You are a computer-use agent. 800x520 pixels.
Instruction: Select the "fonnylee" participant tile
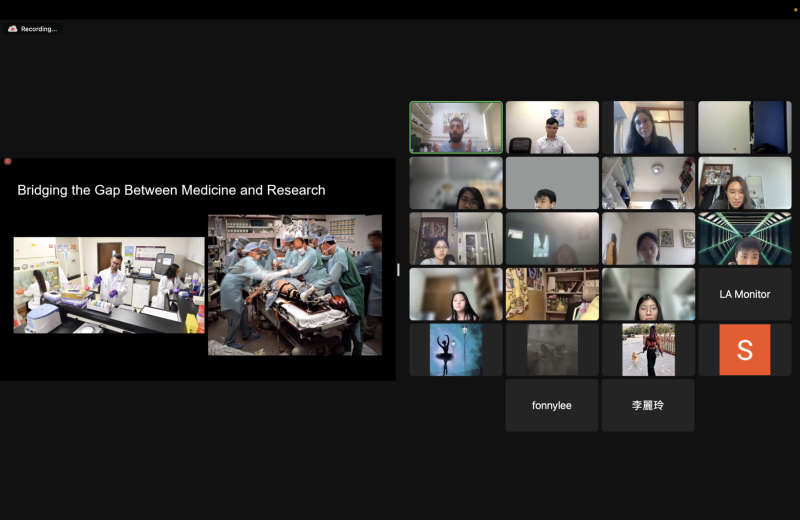(552, 405)
